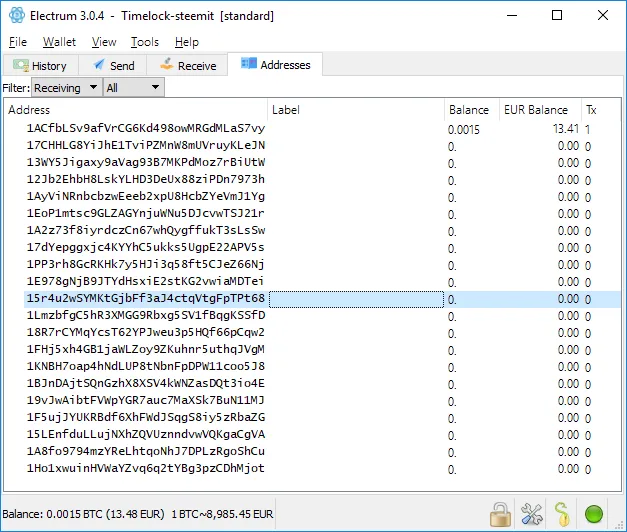
Task: Select address 19vJwAibtFVWpYGR7auc7MaXSk7BuN11MJ
Action: pos(146,400)
